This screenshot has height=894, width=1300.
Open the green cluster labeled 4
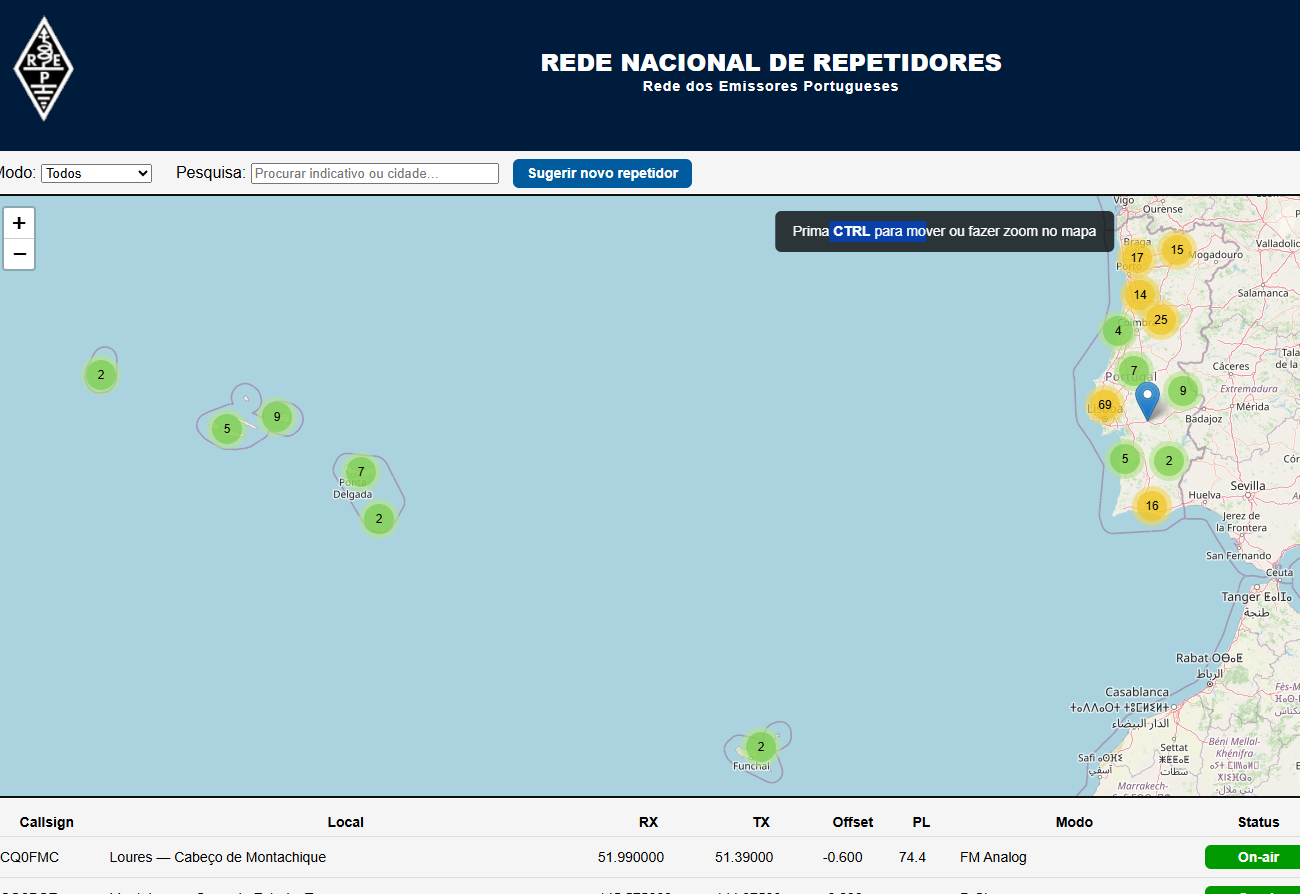tap(1118, 330)
